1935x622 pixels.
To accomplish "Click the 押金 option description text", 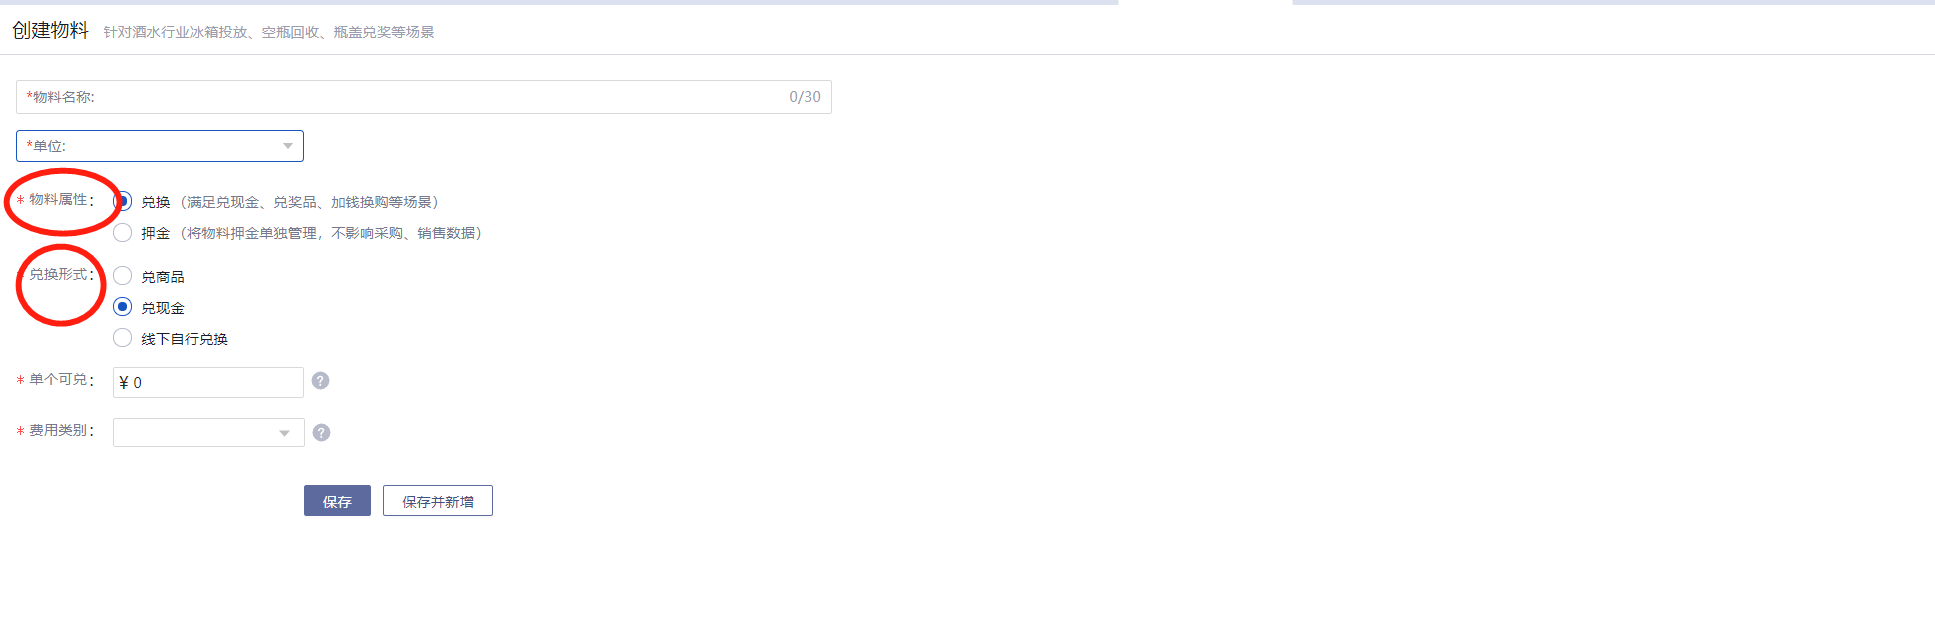I will (x=330, y=233).
